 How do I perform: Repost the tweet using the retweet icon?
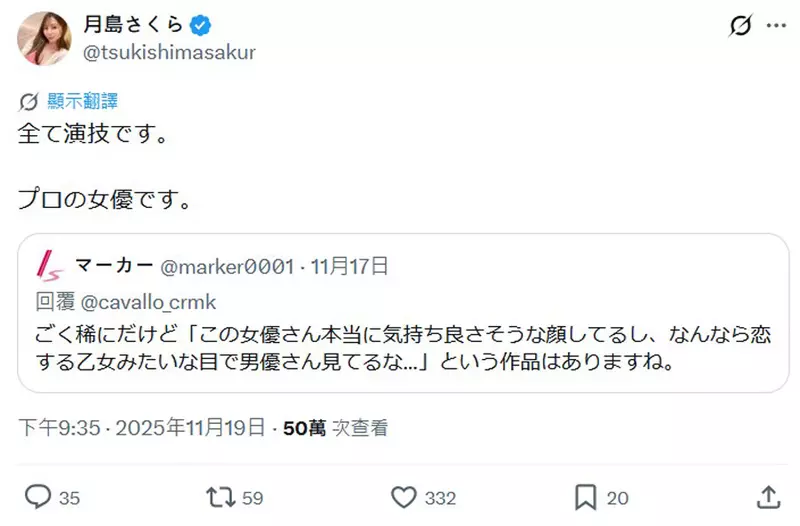pyautogui.click(x=217, y=496)
